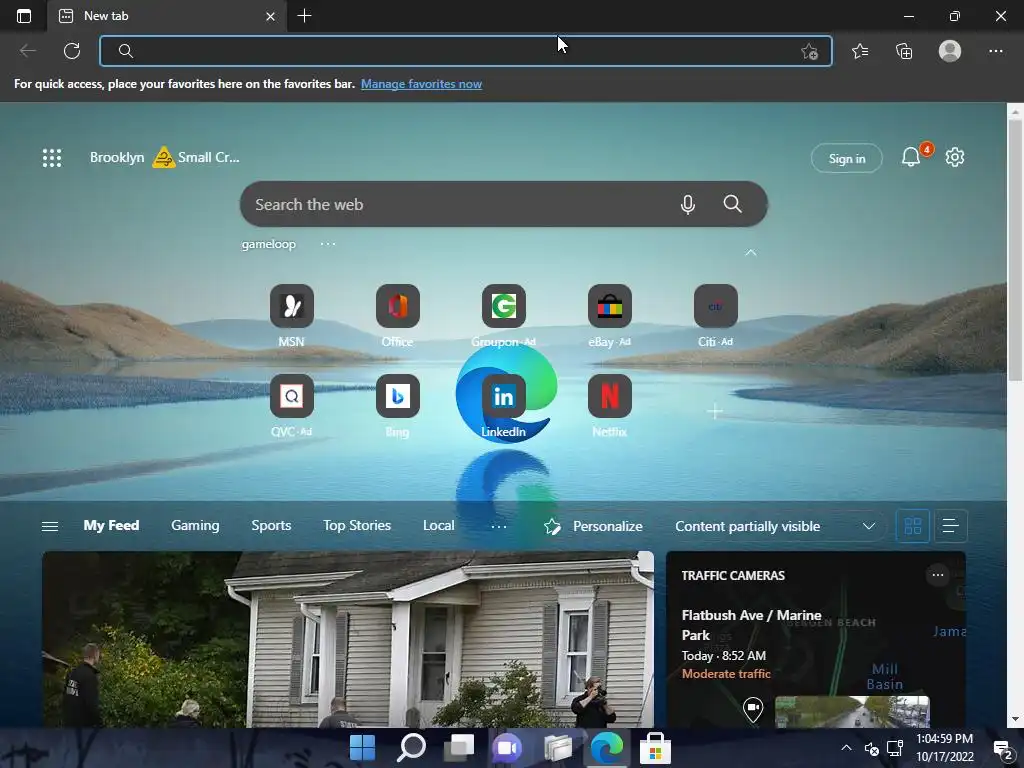Open a new tab with plus icon

pos(304,16)
